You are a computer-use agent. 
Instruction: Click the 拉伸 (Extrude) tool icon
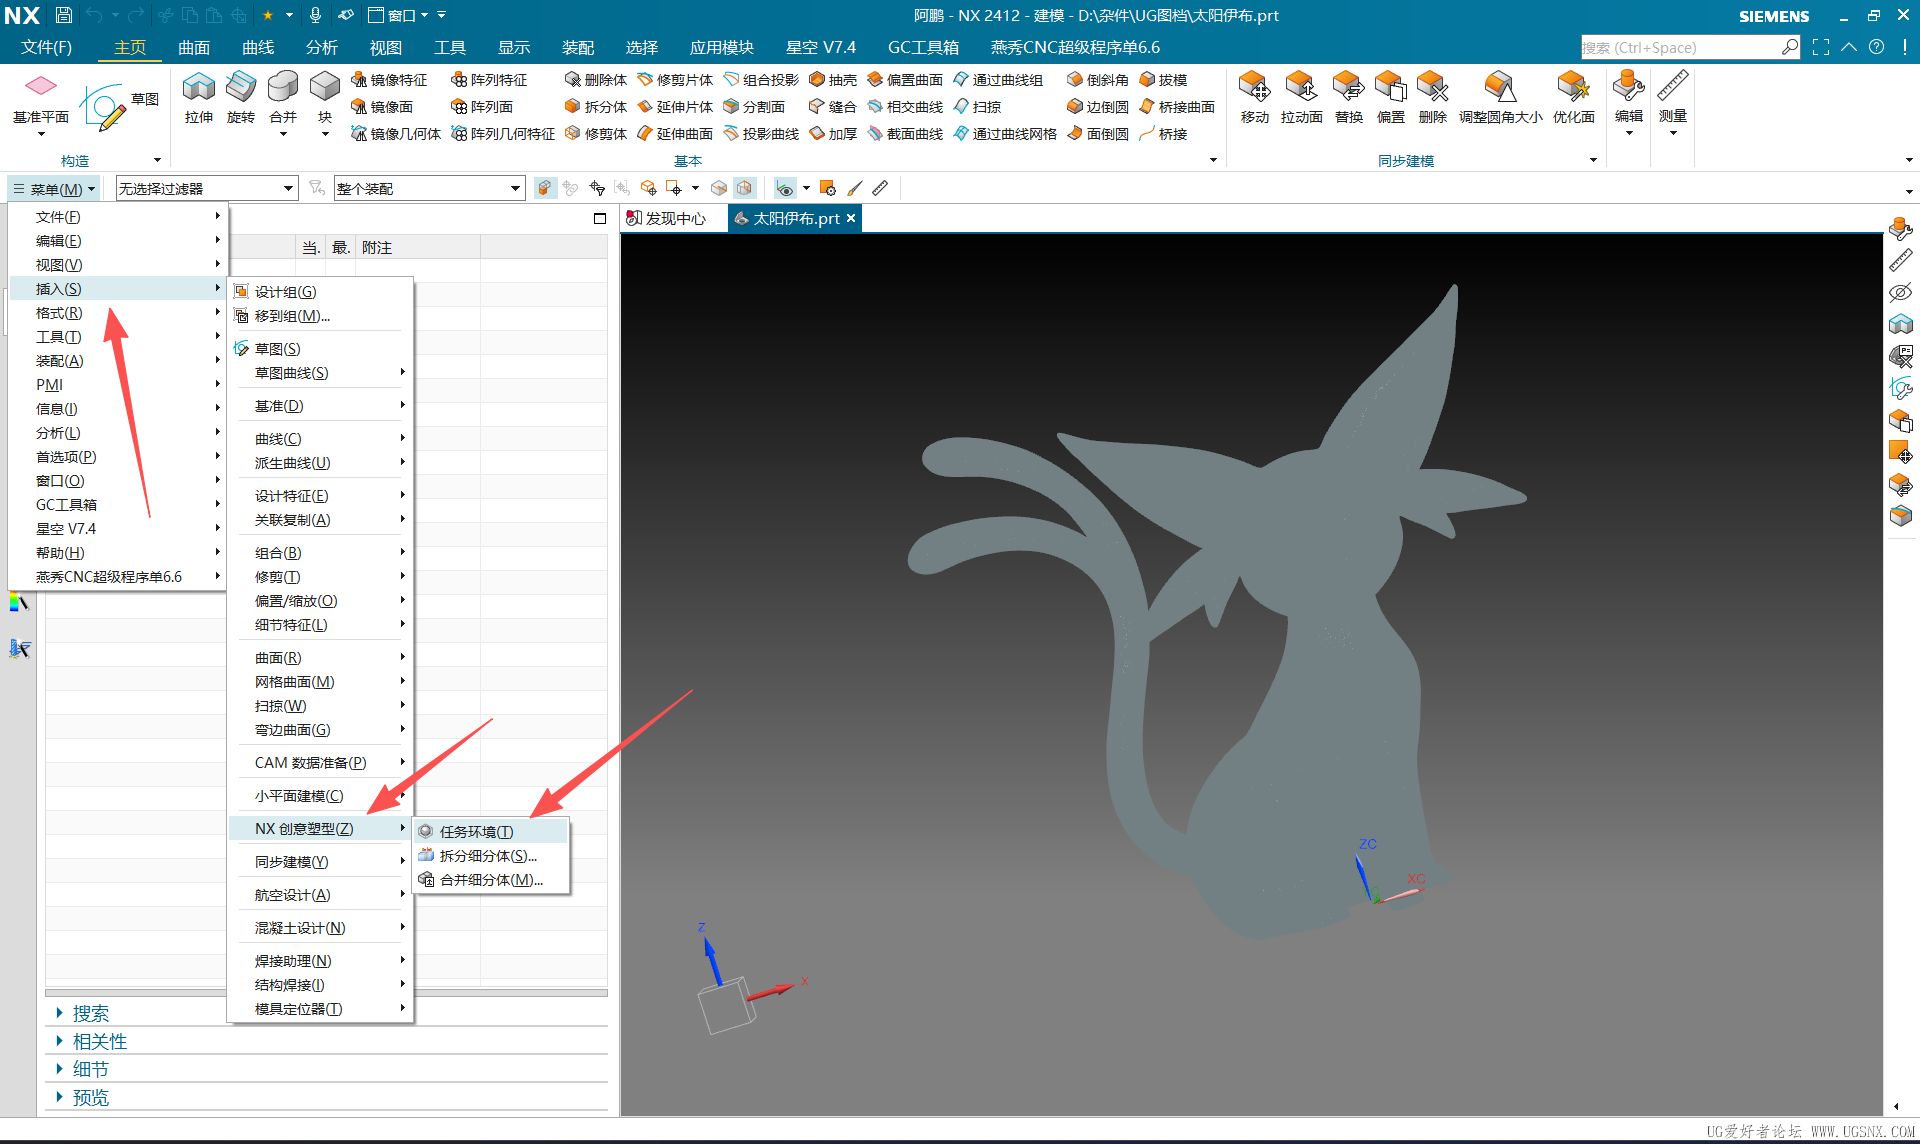coord(198,88)
